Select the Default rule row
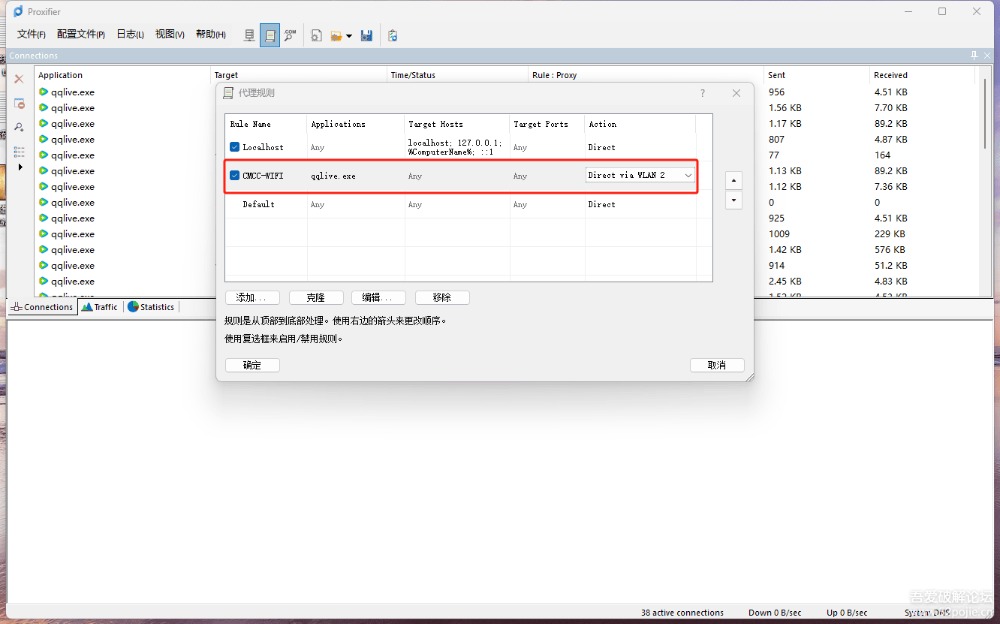 click(x=258, y=204)
